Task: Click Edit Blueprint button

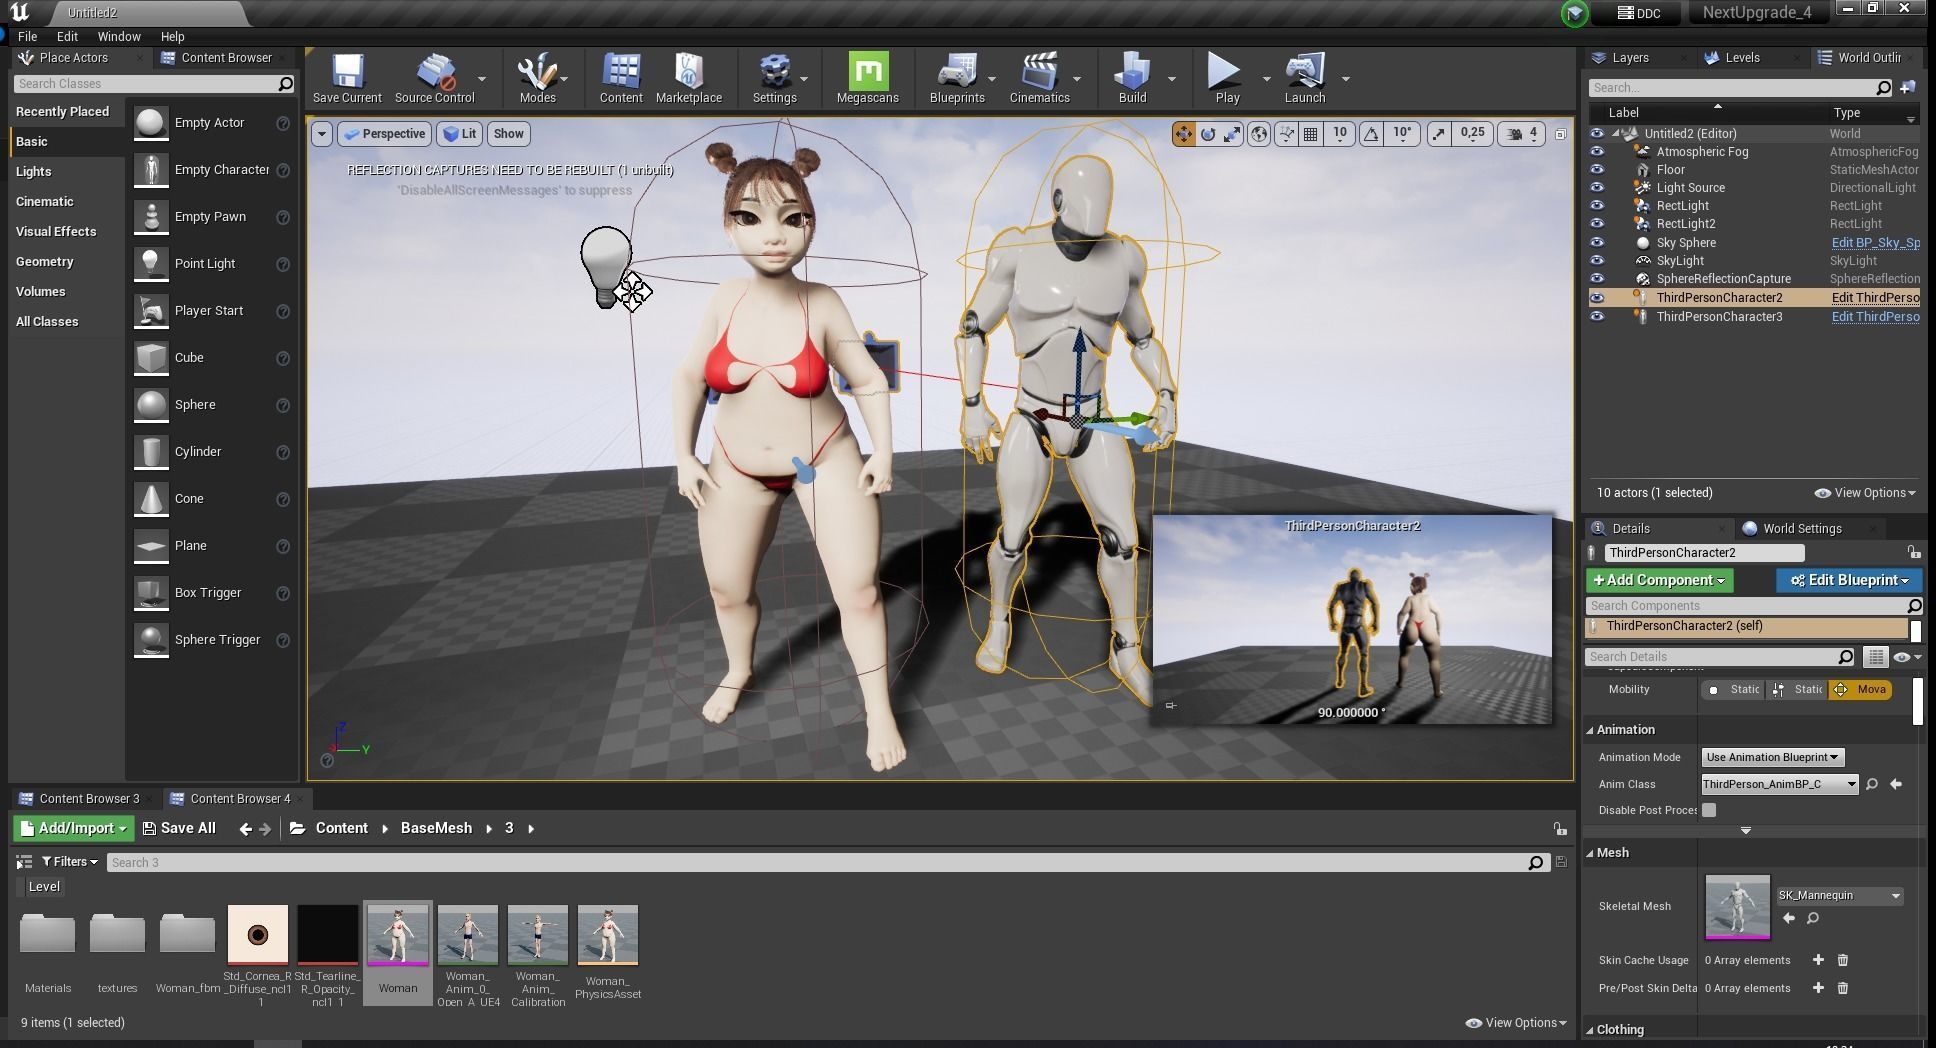Action: pos(1849,580)
